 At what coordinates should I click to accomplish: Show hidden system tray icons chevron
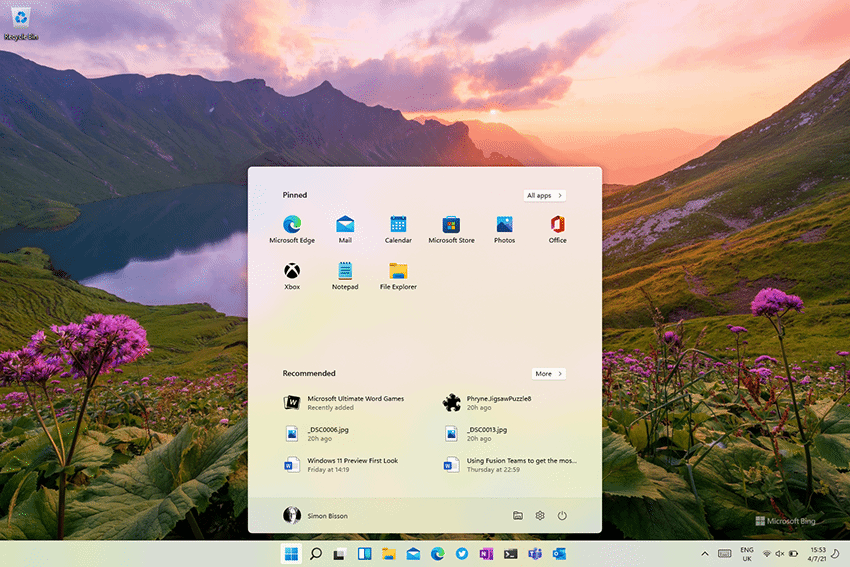coord(704,553)
